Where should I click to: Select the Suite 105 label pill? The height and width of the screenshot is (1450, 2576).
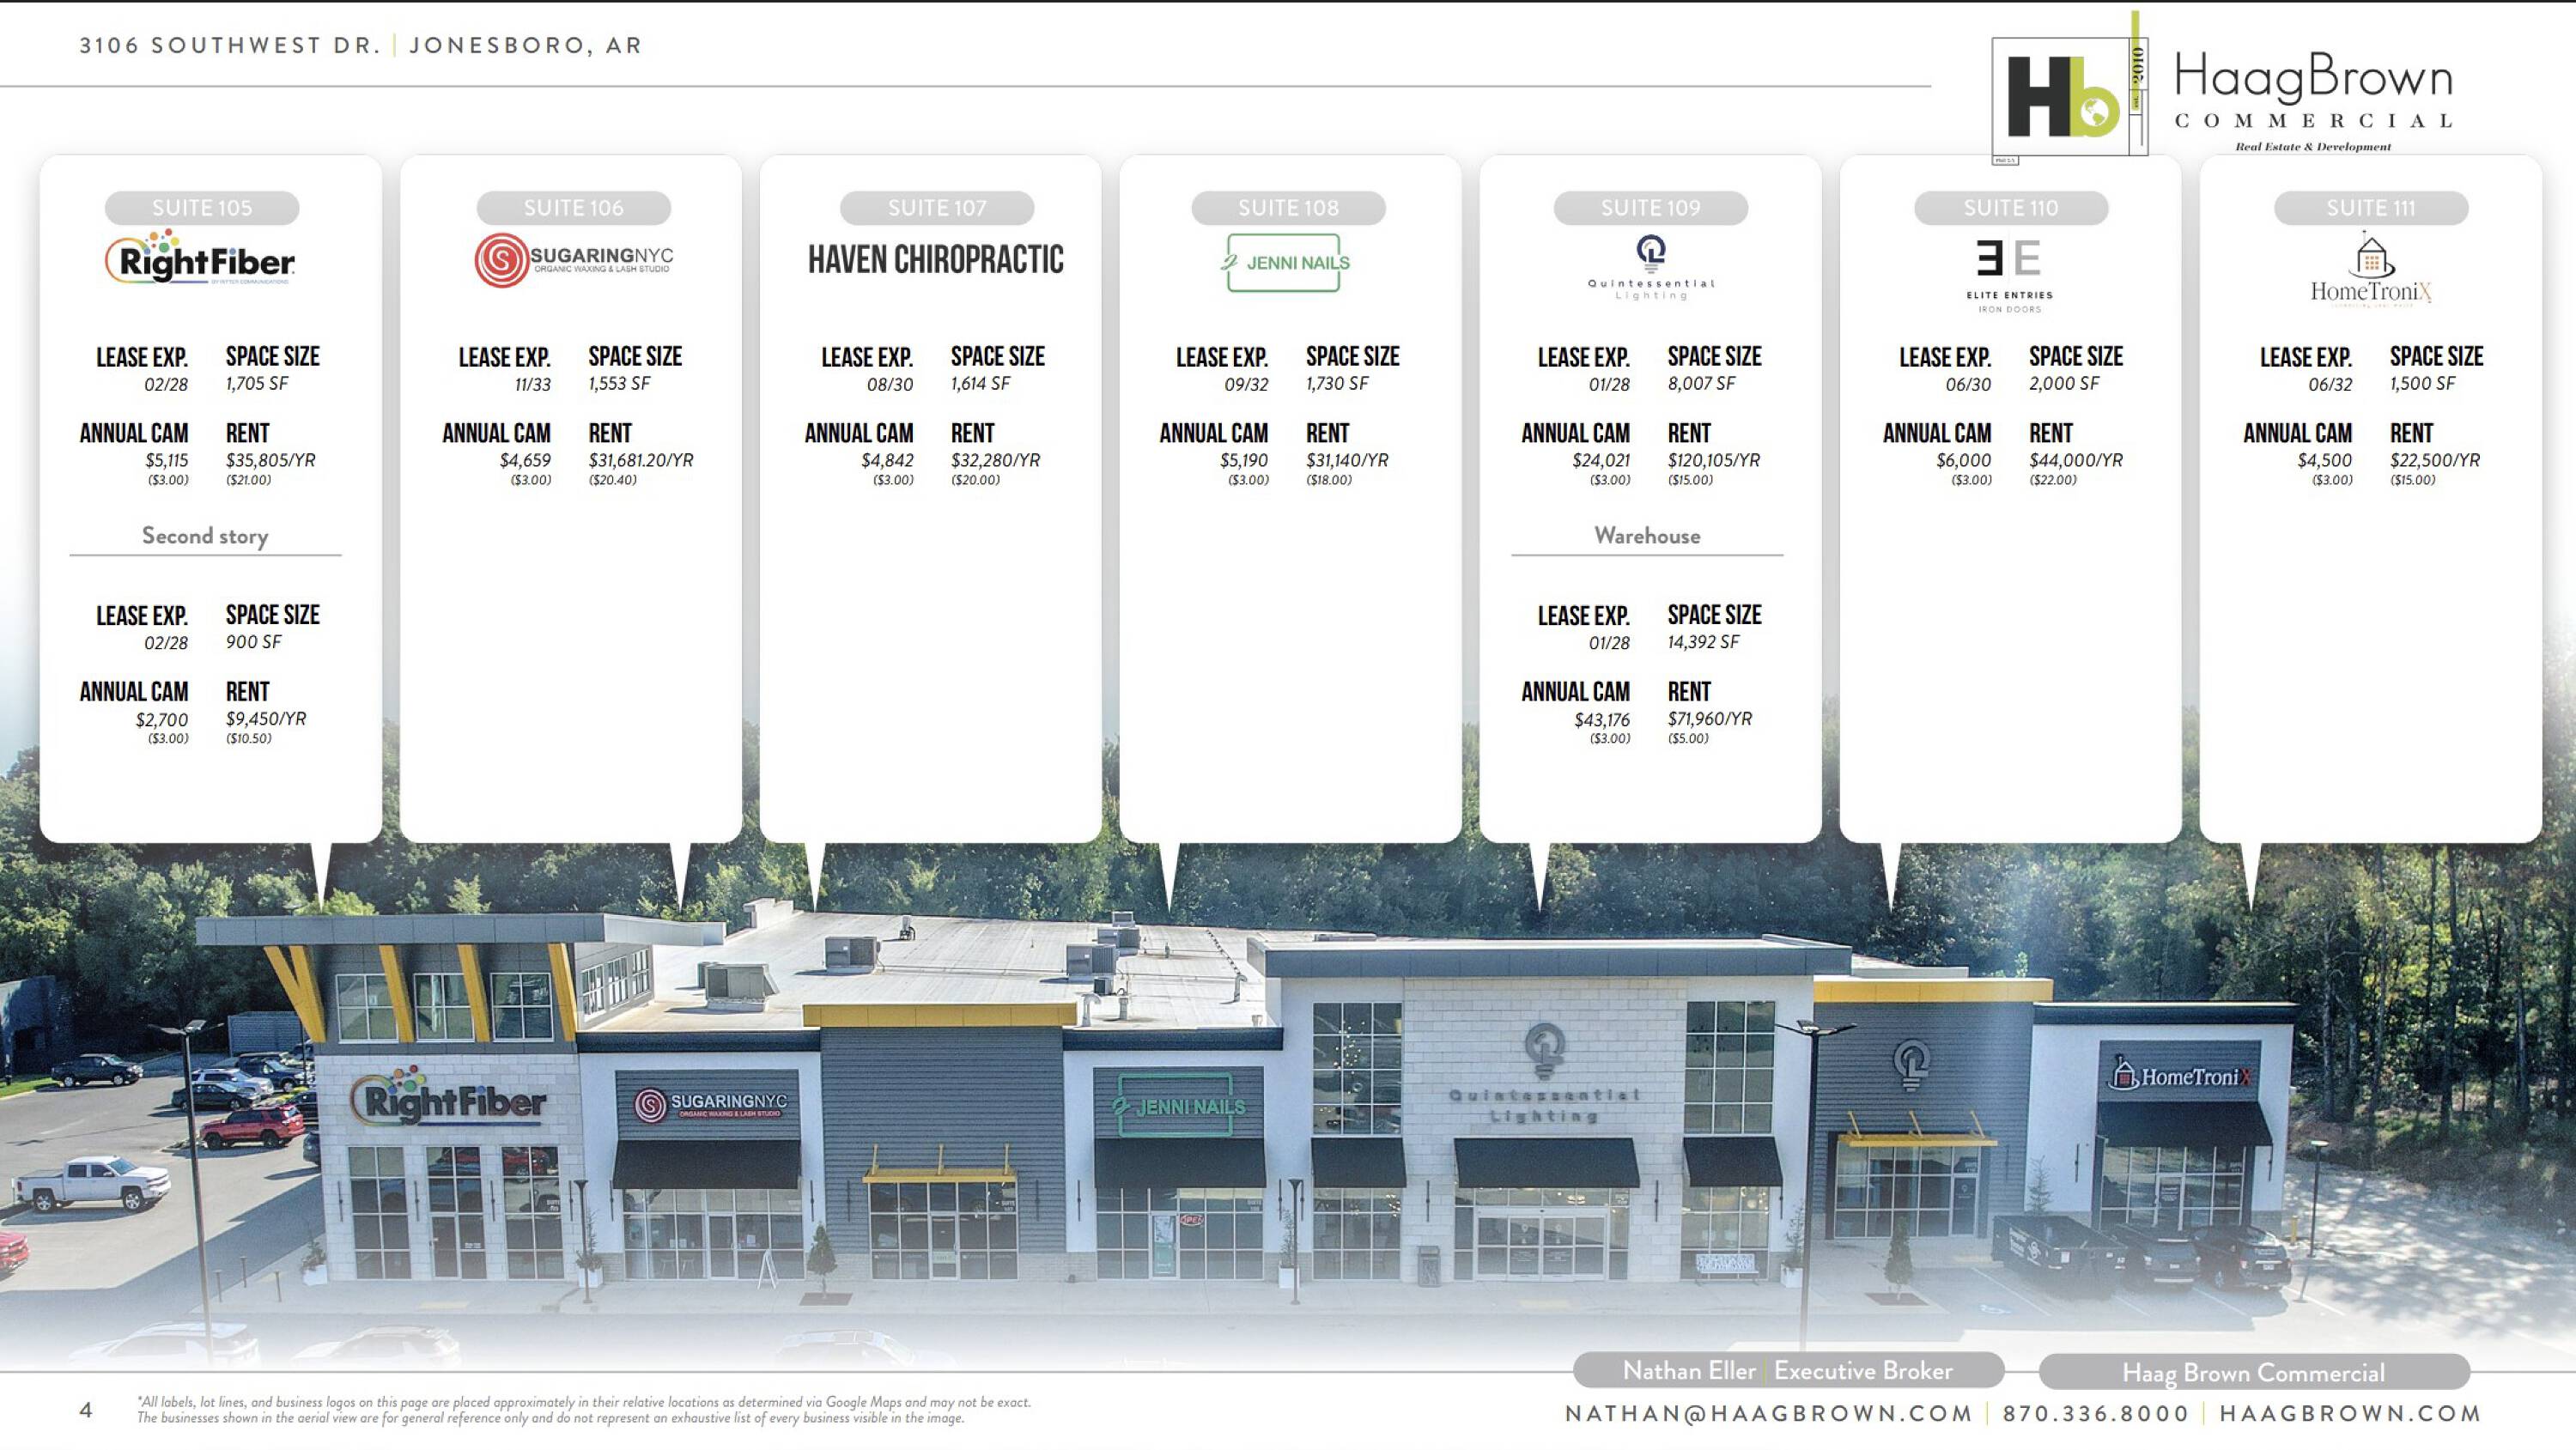click(202, 208)
